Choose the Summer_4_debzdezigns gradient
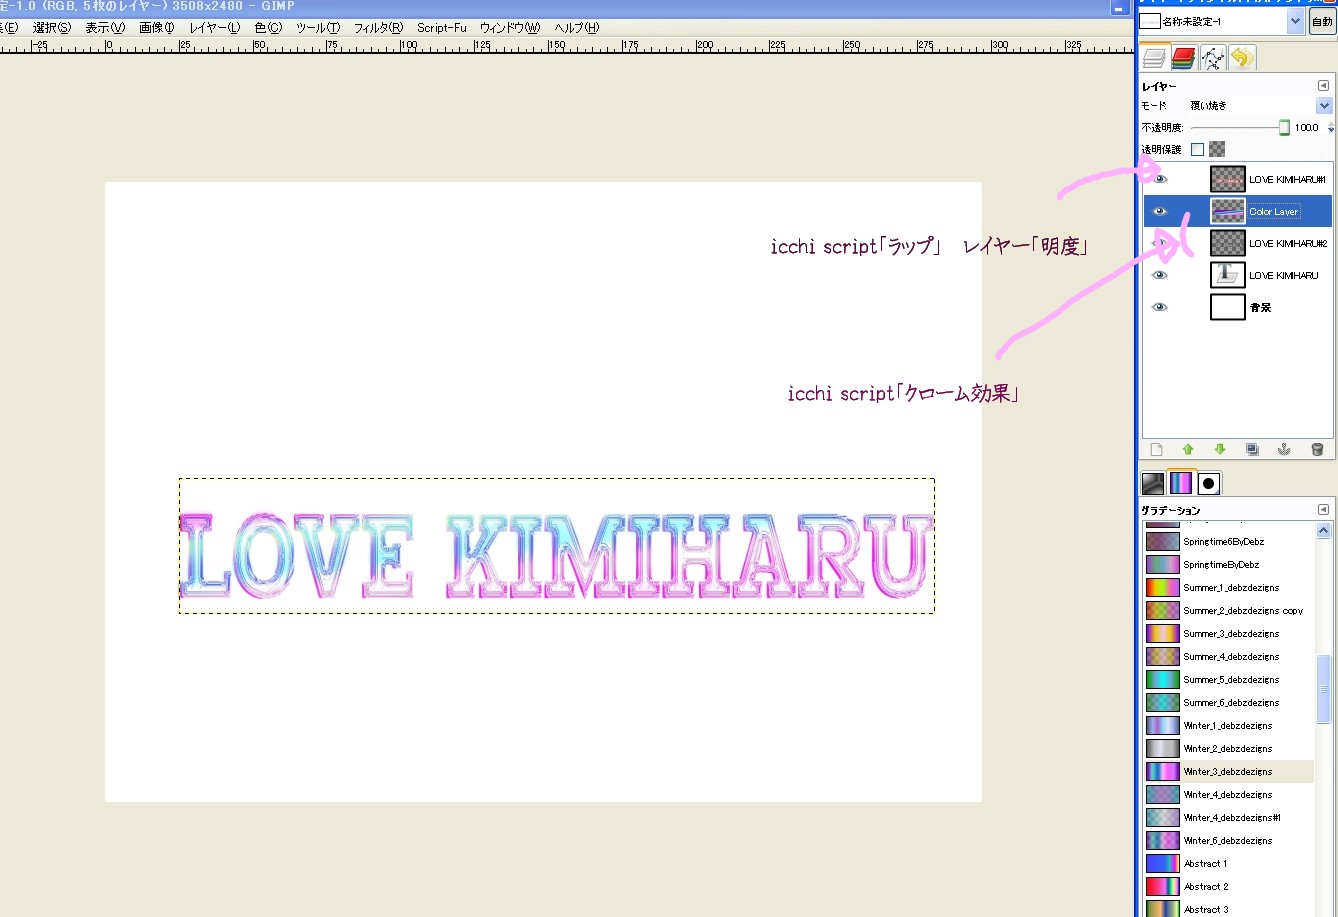This screenshot has height=917, width=1338. [x=1228, y=657]
